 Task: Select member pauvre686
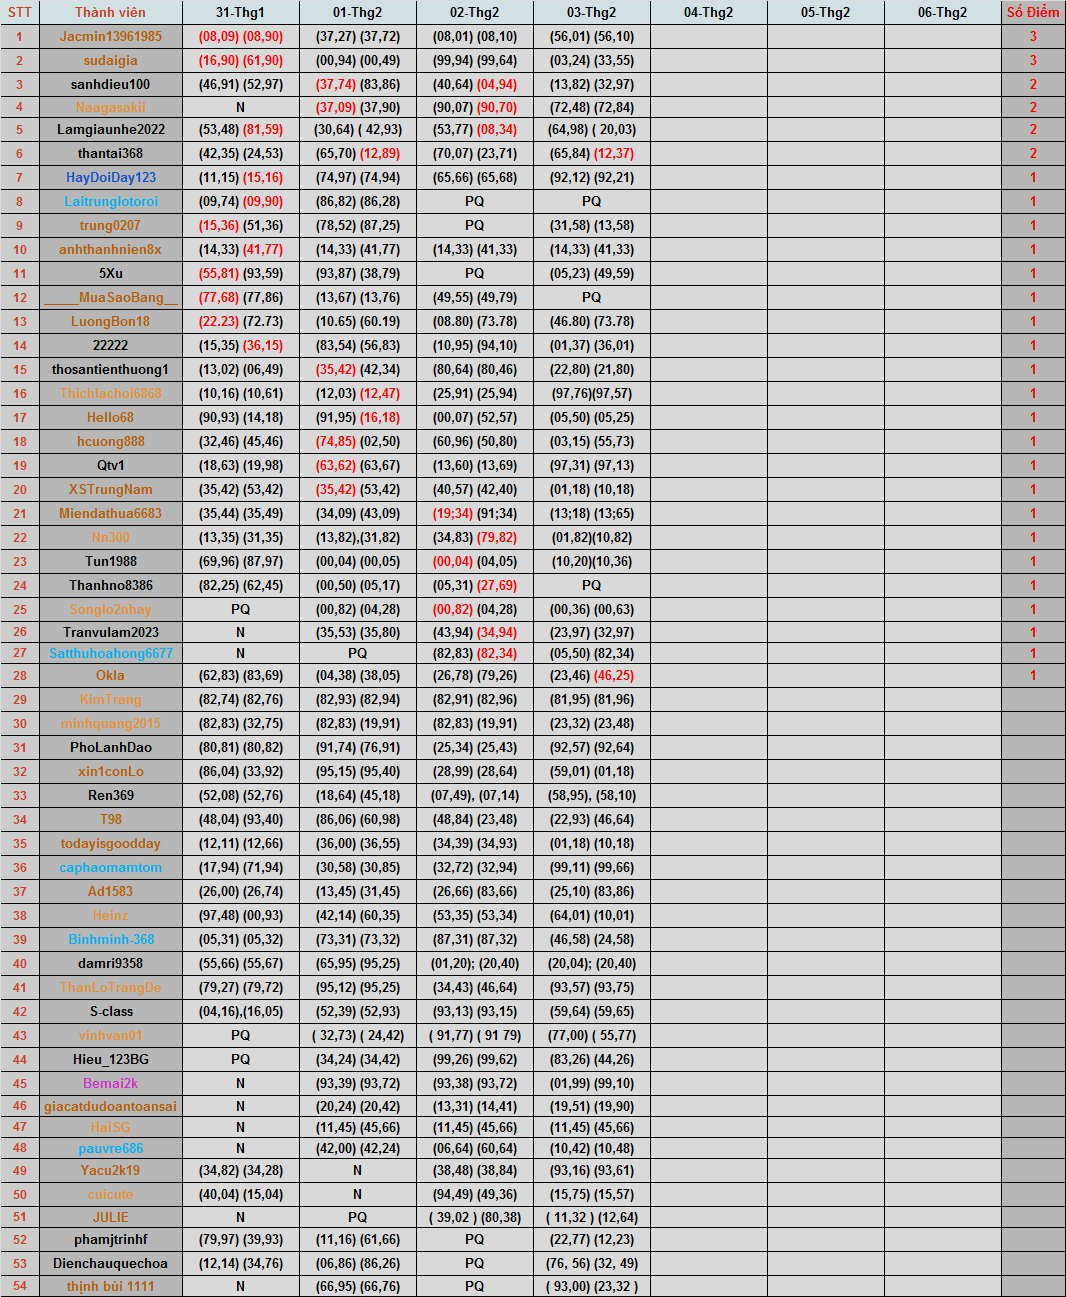click(110, 1148)
